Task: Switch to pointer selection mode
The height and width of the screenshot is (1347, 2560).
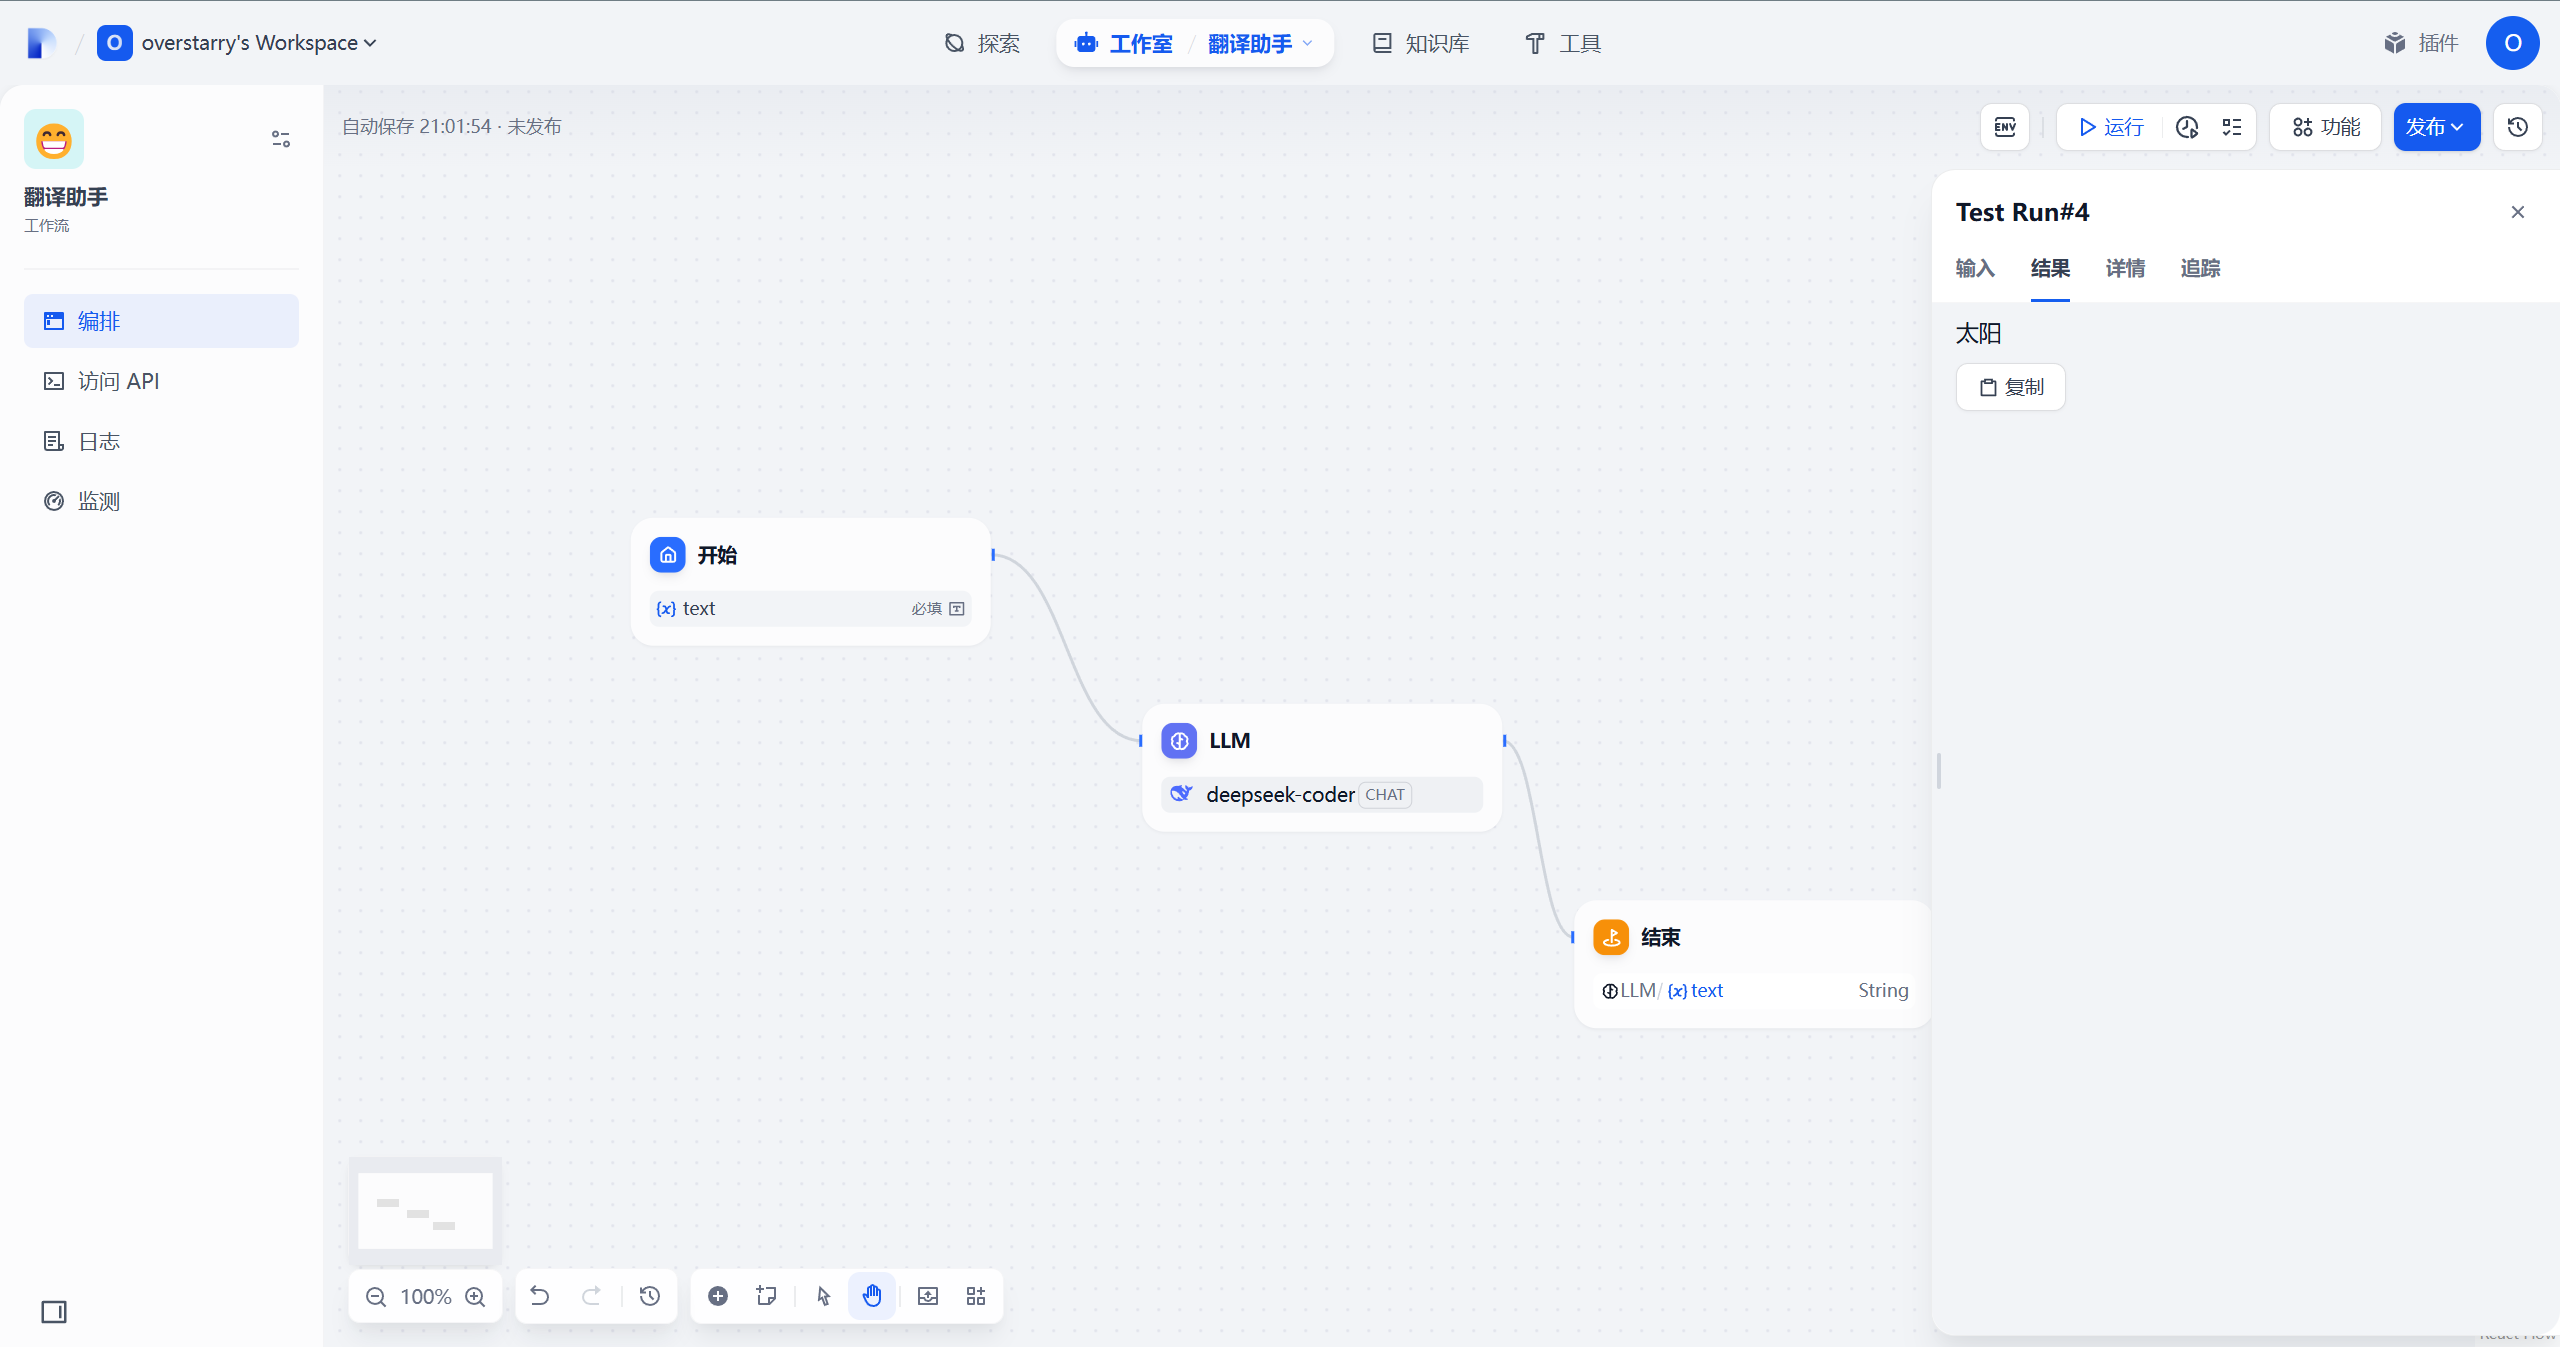Action: point(824,1297)
